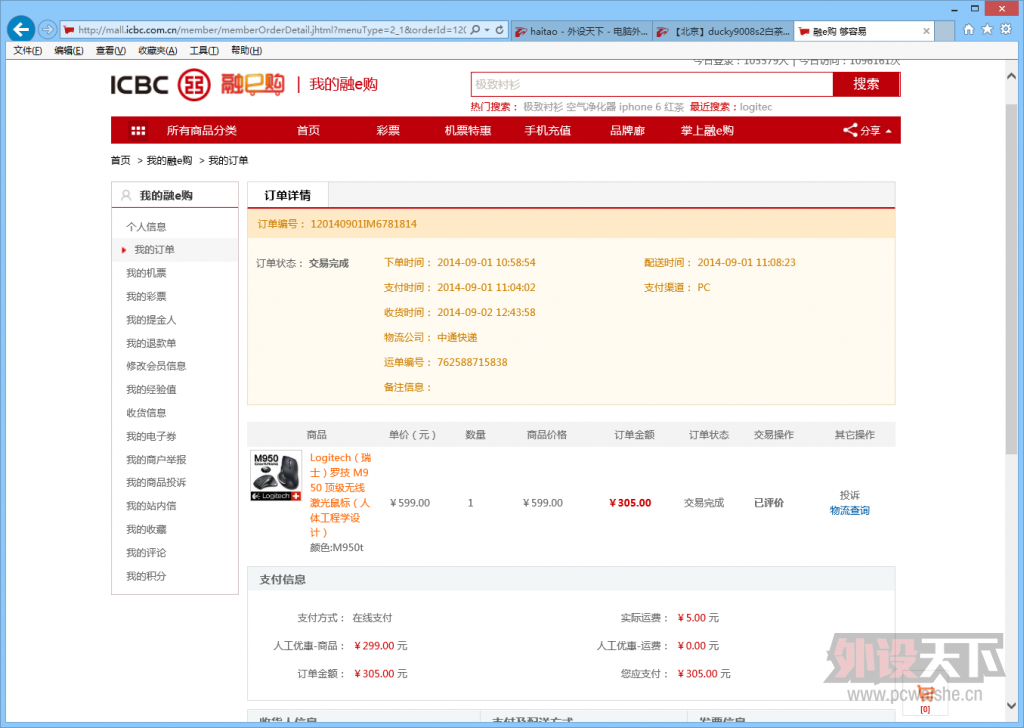Click the hot search term 空气净化器

pos(591,107)
